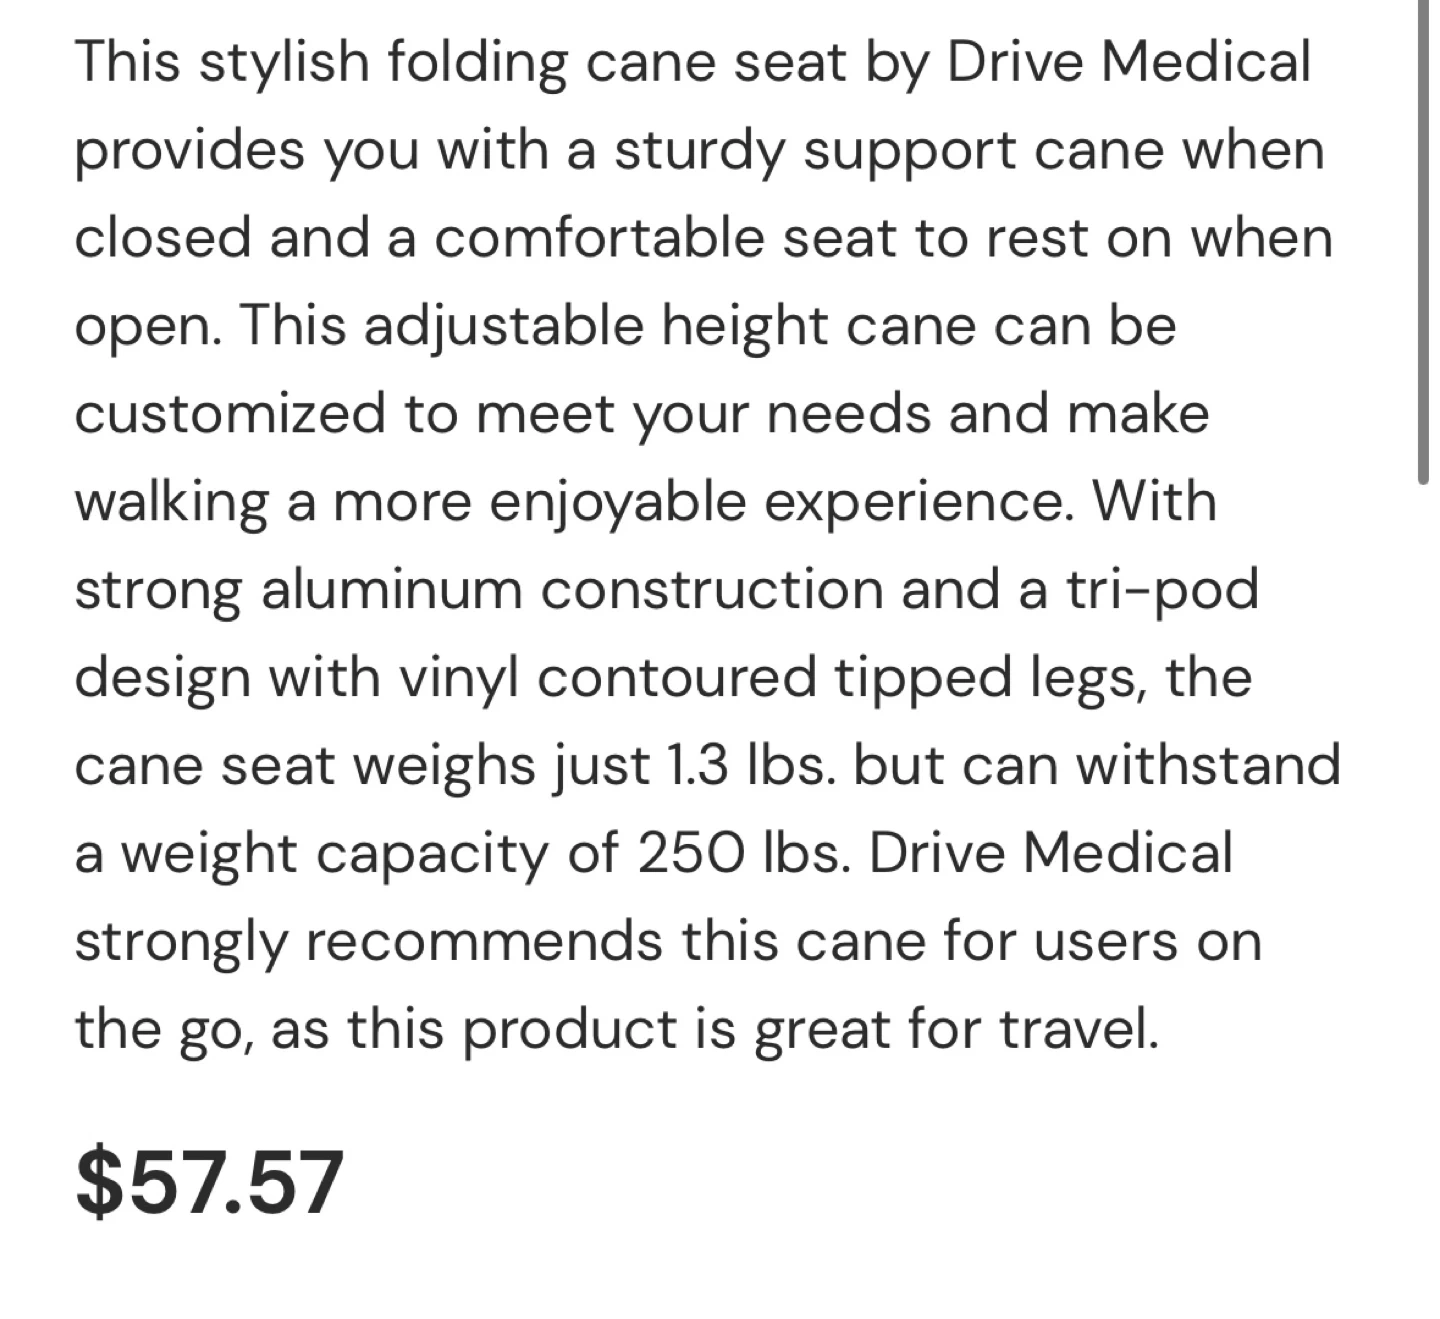Click the word 'withstand' in the description
The width and height of the screenshot is (1440, 1319).
1210,766
